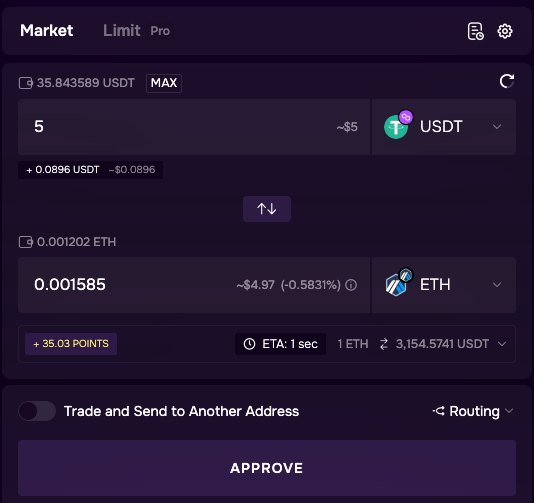Toggle Trade and Send to Another Address
This screenshot has width=534, height=503.
(x=37, y=411)
